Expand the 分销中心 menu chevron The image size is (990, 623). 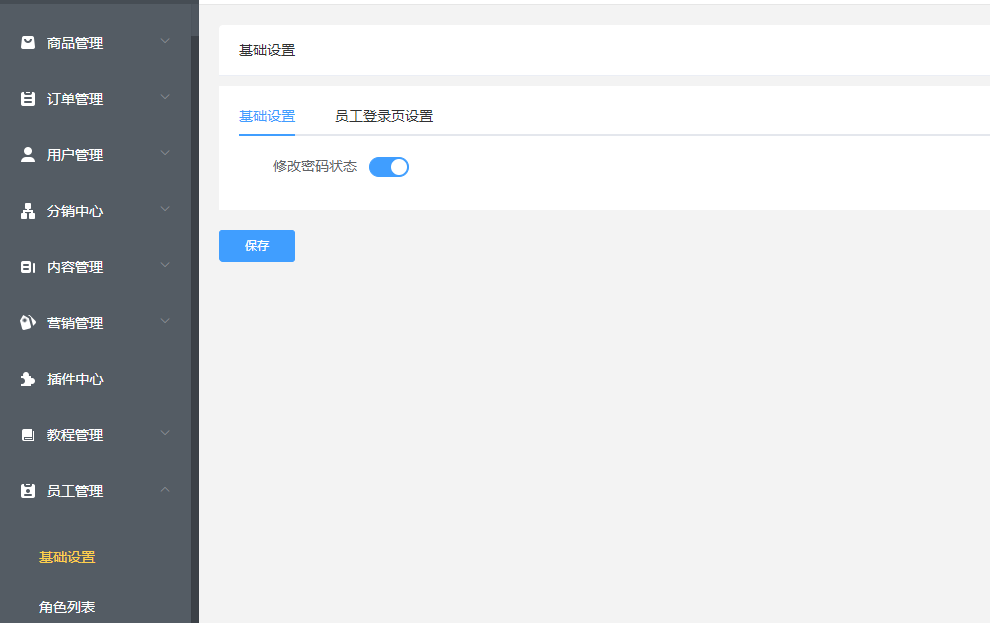pyautogui.click(x=165, y=209)
